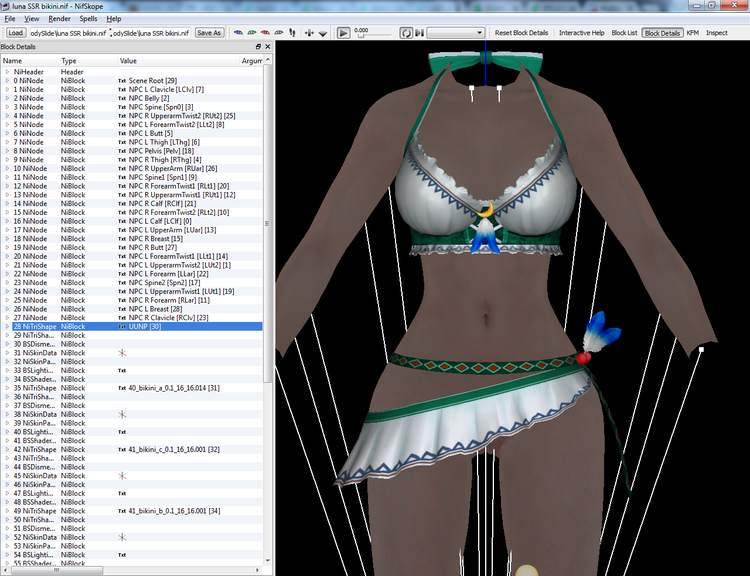Screen dimensions: 750x576
Task: Click the Txt icon on 47 BSLighti row
Action: pyautogui.click(x=122, y=493)
